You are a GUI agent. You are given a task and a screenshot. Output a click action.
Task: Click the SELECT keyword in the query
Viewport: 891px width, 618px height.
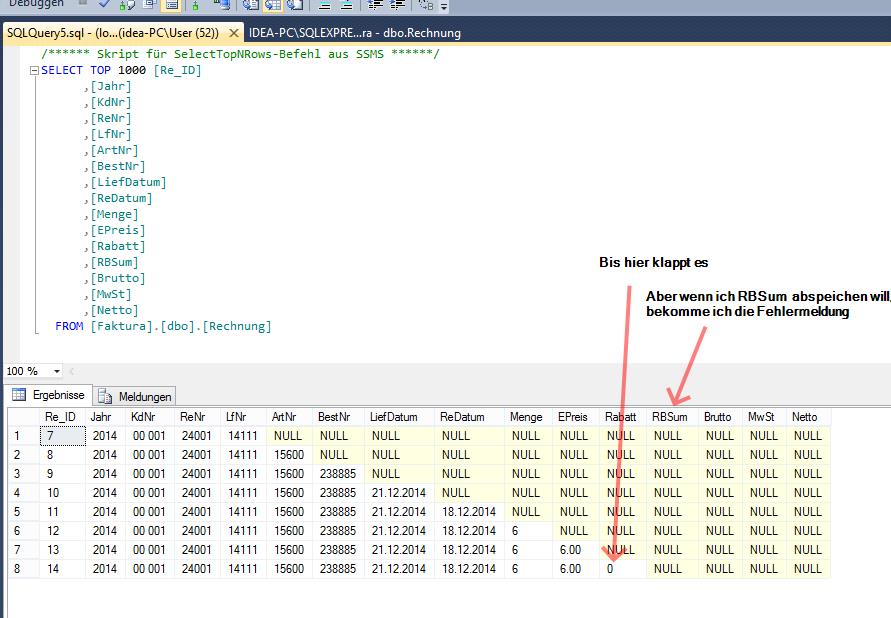(61, 70)
